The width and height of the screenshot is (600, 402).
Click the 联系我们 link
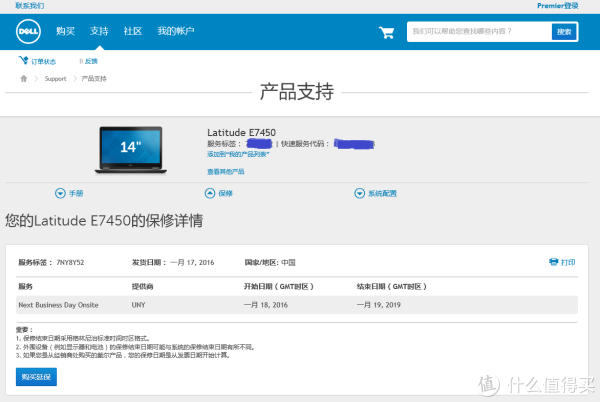[29, 6]
